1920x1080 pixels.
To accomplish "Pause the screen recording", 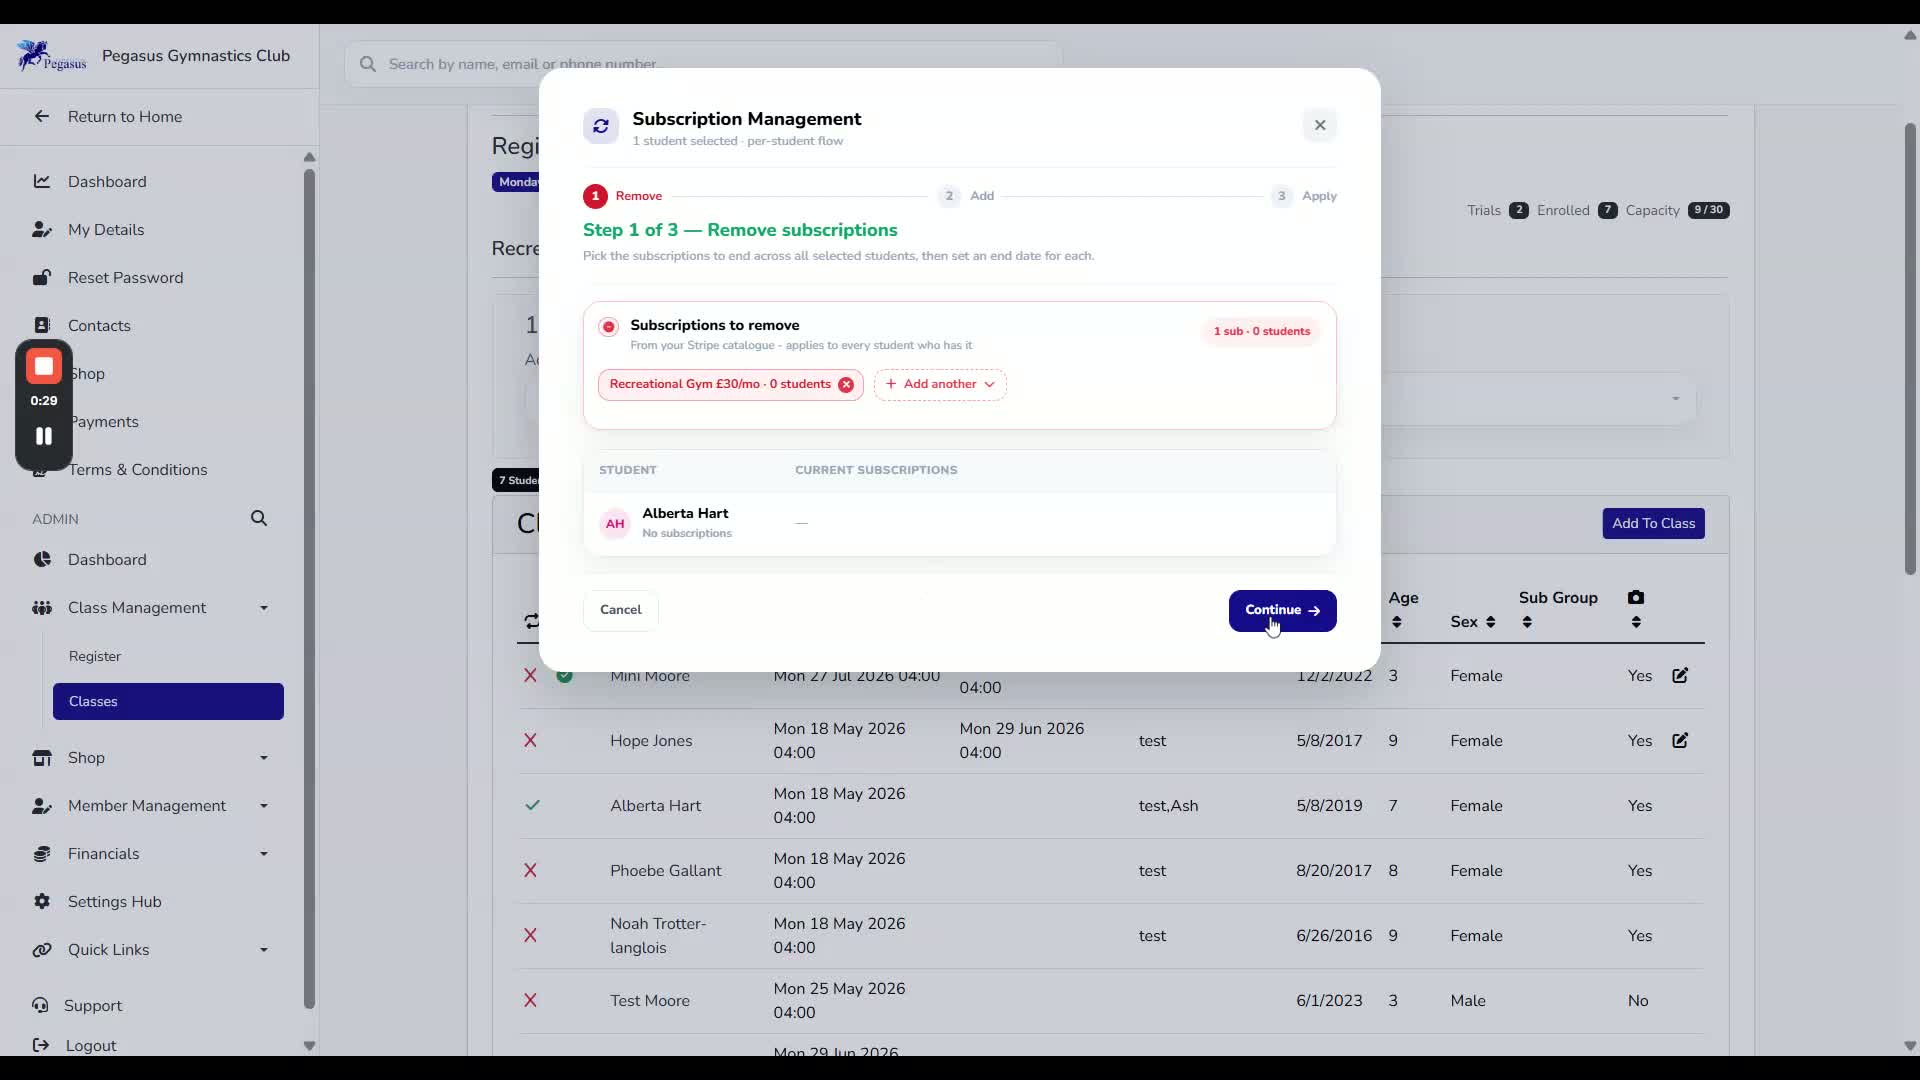I will coord(44,436).
